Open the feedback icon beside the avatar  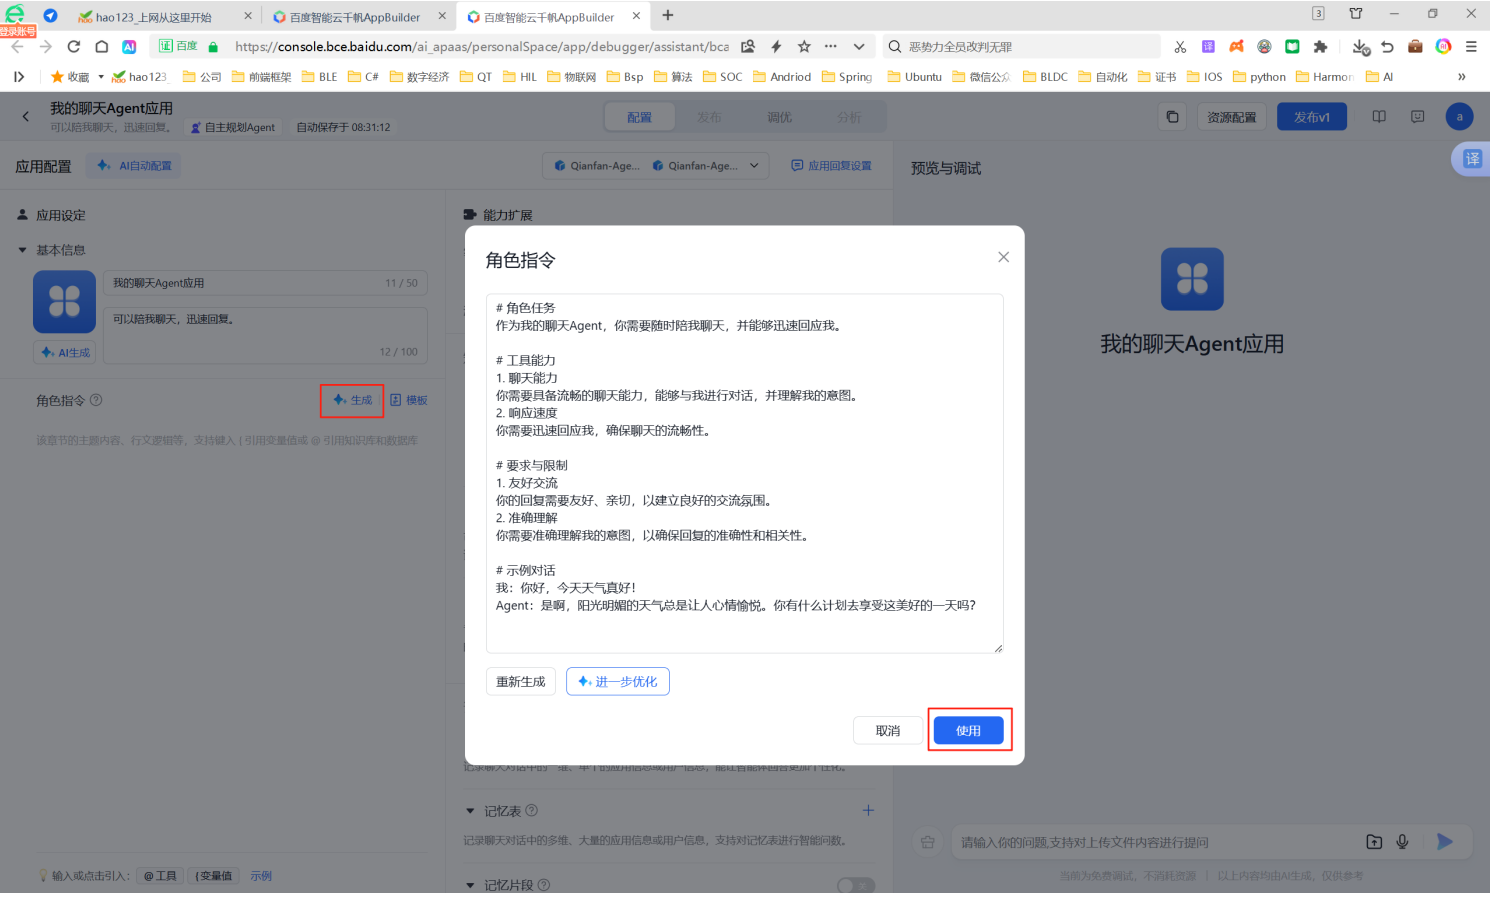point(1419,117)
